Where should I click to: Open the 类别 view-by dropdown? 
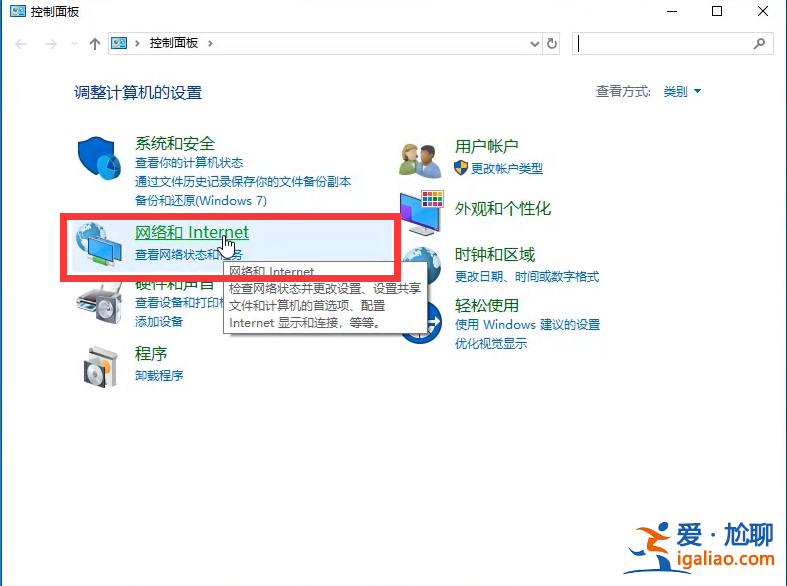(x=682, y=91)
